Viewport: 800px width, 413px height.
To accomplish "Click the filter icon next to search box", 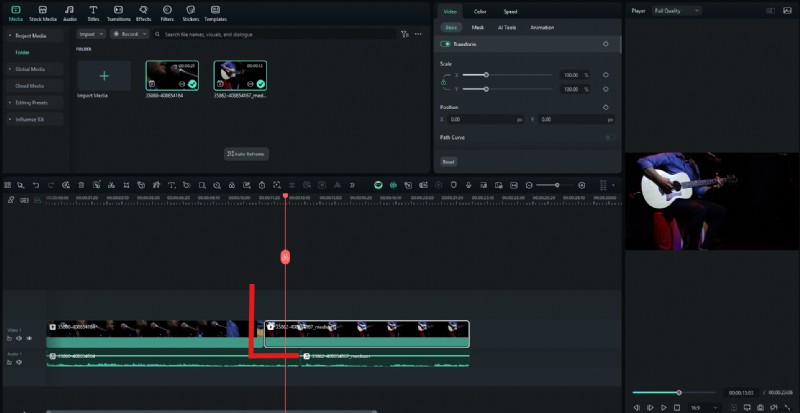I will 405,34.
